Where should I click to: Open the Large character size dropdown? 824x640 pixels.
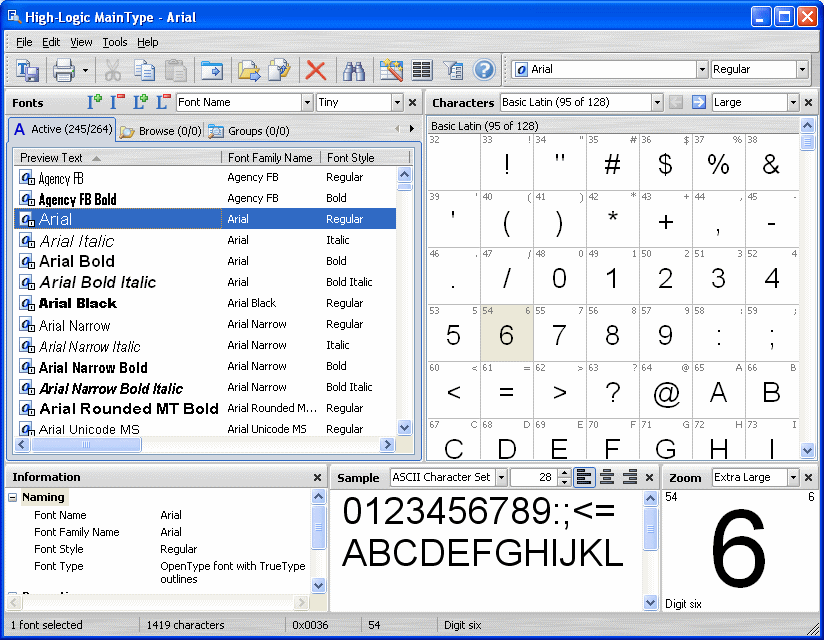[793, 102]
